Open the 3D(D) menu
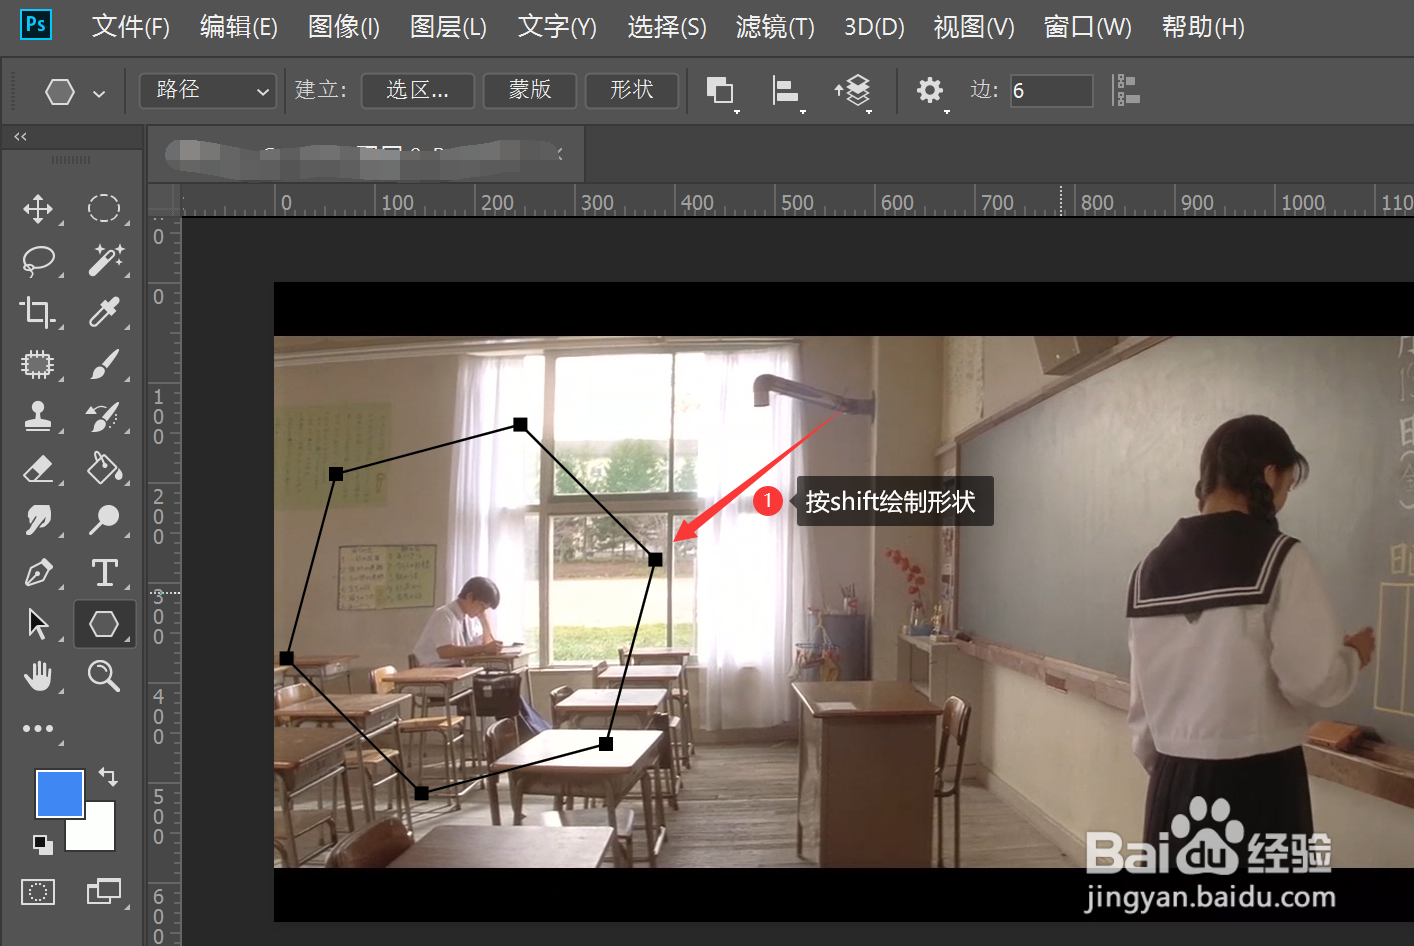 874,27
